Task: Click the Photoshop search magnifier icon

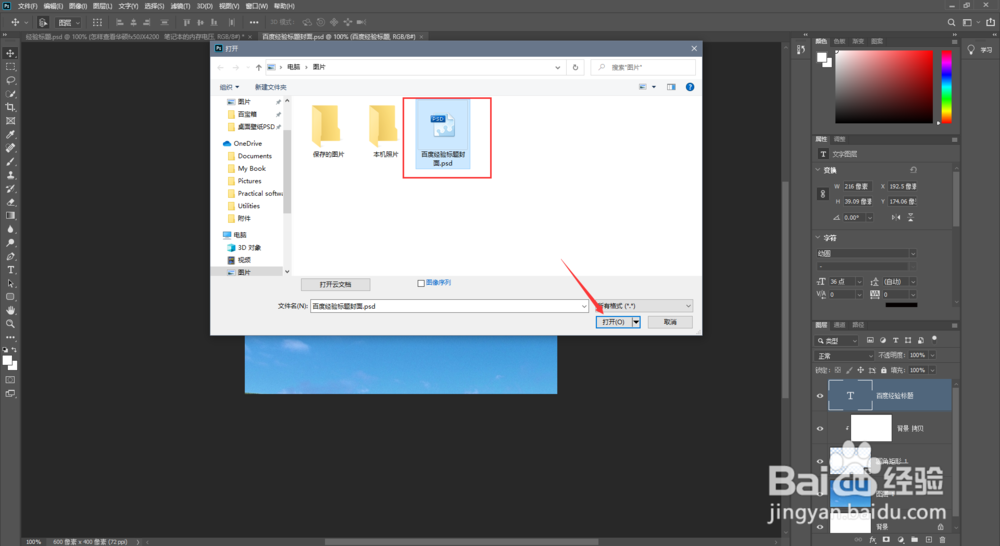Action: pyautogui.click(x=951, y=22)
